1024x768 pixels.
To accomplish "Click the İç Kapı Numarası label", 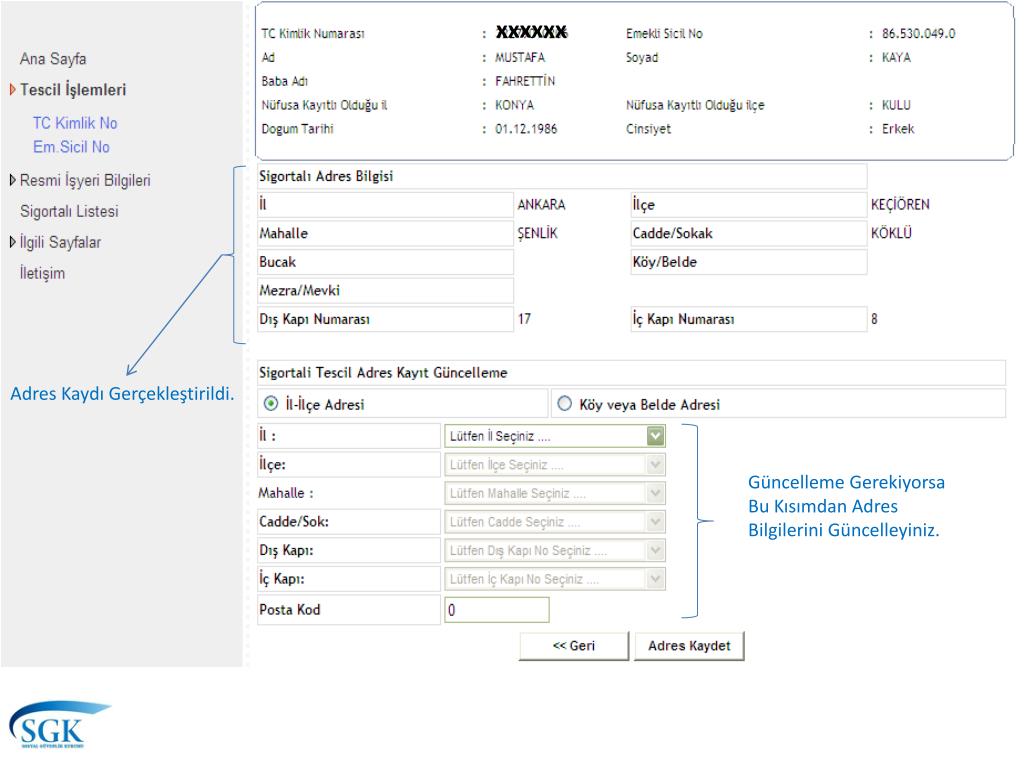I will click(x=683, y=319).
